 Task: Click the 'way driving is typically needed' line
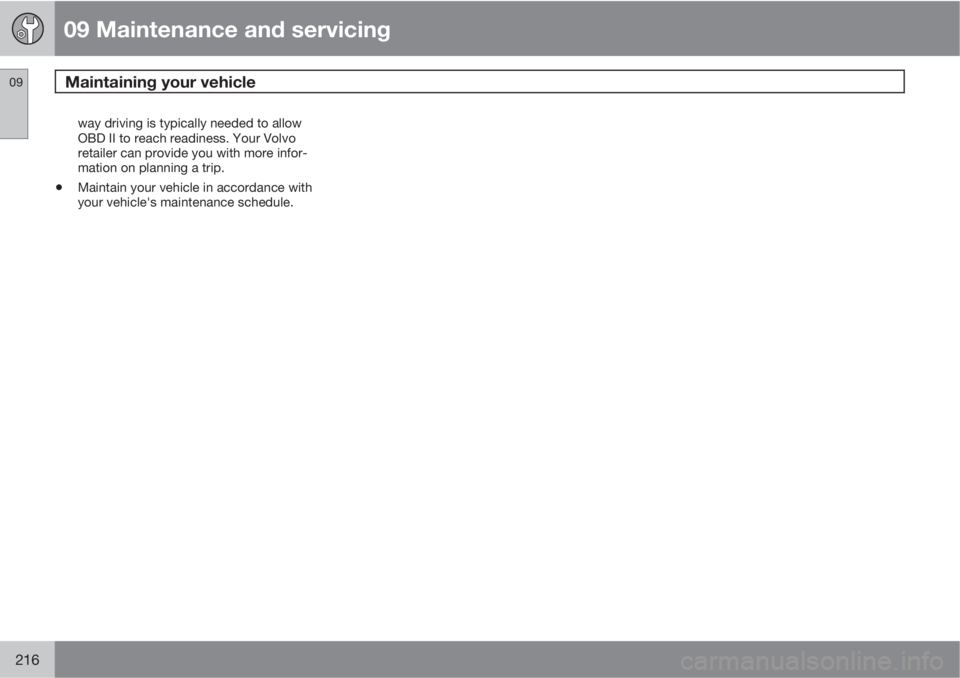click(x=189, y=123)
